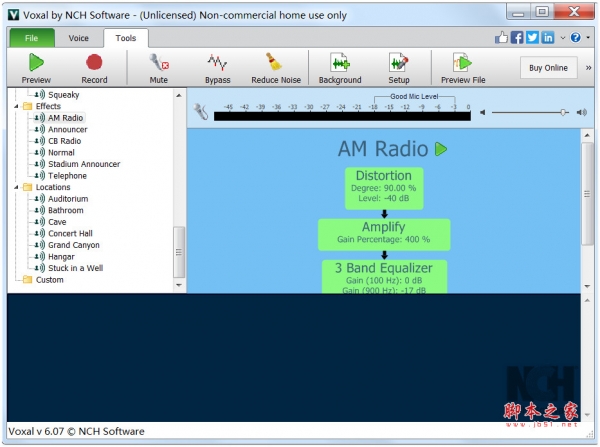This screenshot has height=447, width=600.
Task: Select the Grand Canyon location
Action: pyautogui.click(x=73, y=245)
